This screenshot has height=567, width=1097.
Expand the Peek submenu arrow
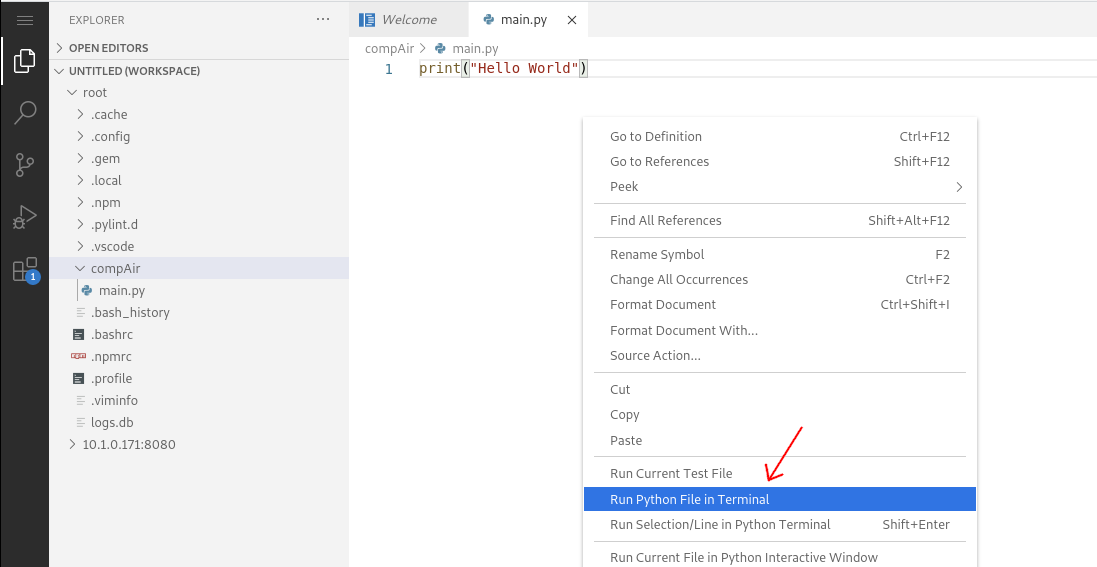pyautogui.click(x=959, y=187)
